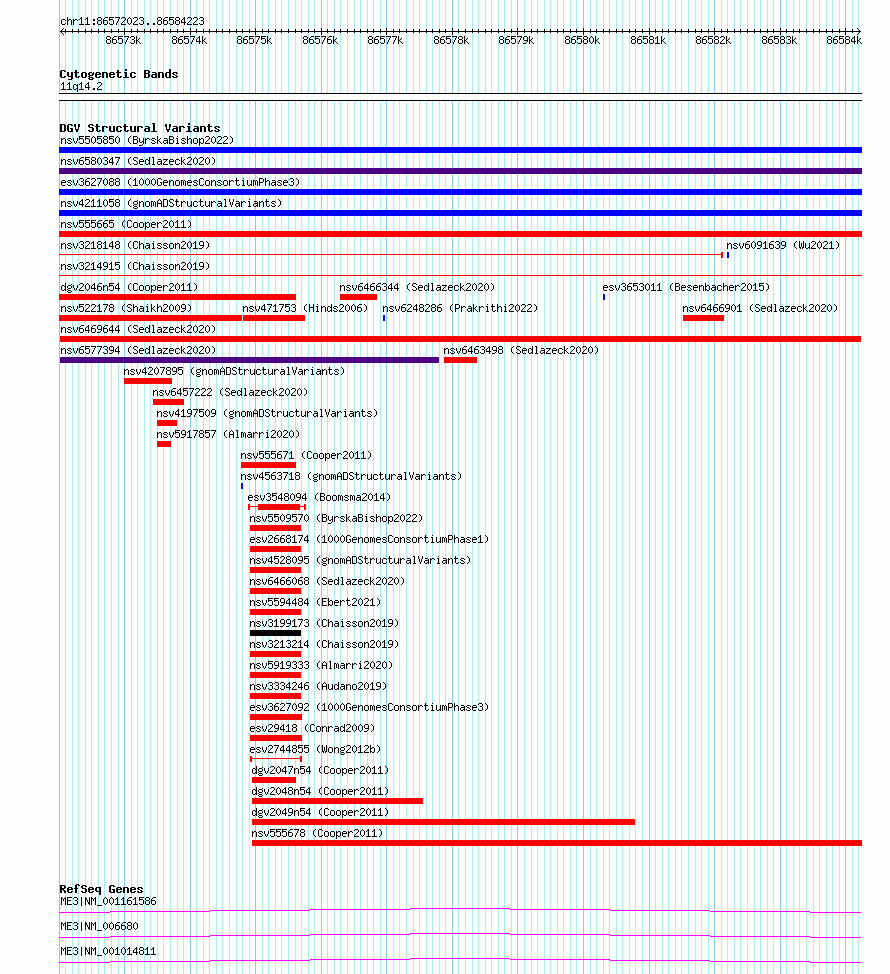Click nsv4207895 (gnomADStructuralVariants) label
The image size is (890, 974).
point(234,371)
